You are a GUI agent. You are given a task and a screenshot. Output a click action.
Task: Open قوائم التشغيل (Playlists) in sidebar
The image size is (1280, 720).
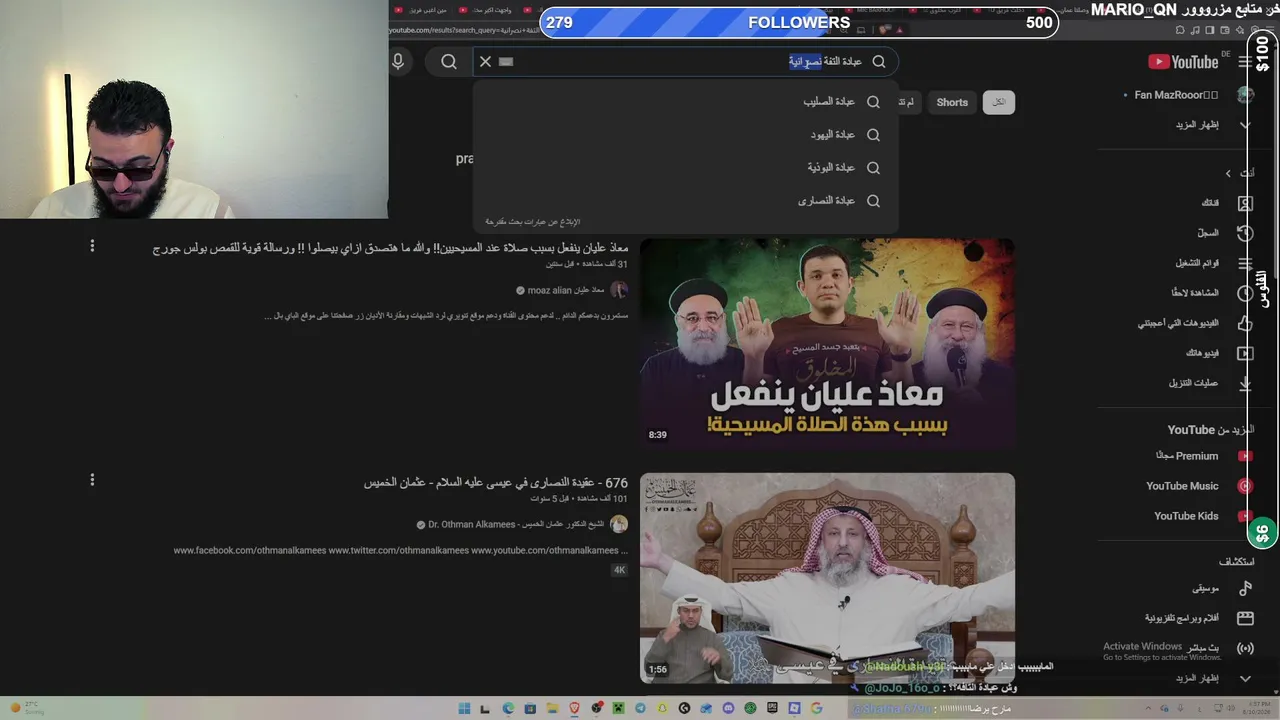coord(1212,263)
